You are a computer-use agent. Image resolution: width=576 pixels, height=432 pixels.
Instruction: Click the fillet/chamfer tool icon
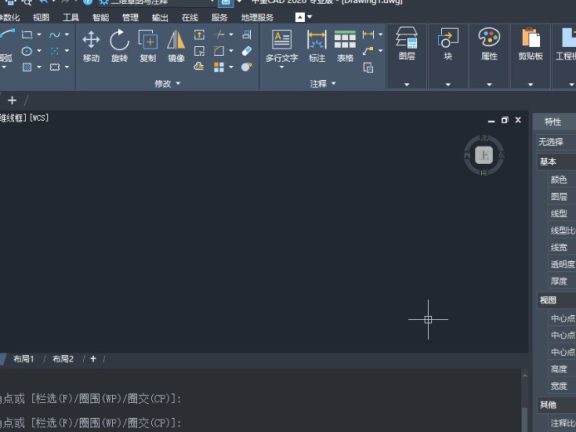[x=219, y=51]
